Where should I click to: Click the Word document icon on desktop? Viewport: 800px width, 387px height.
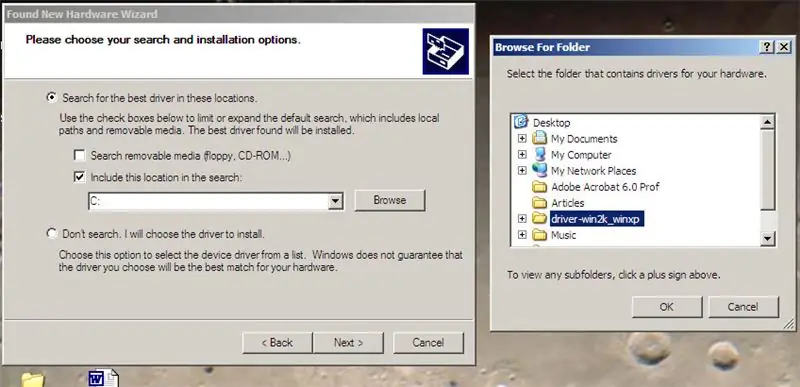tap(103, 378)
